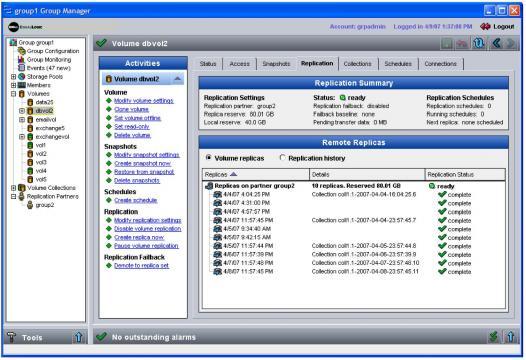Click the acknowledge alarms icon in alarms bar
The width and height of the screenshot is (526, 360).
click(493, 337)
